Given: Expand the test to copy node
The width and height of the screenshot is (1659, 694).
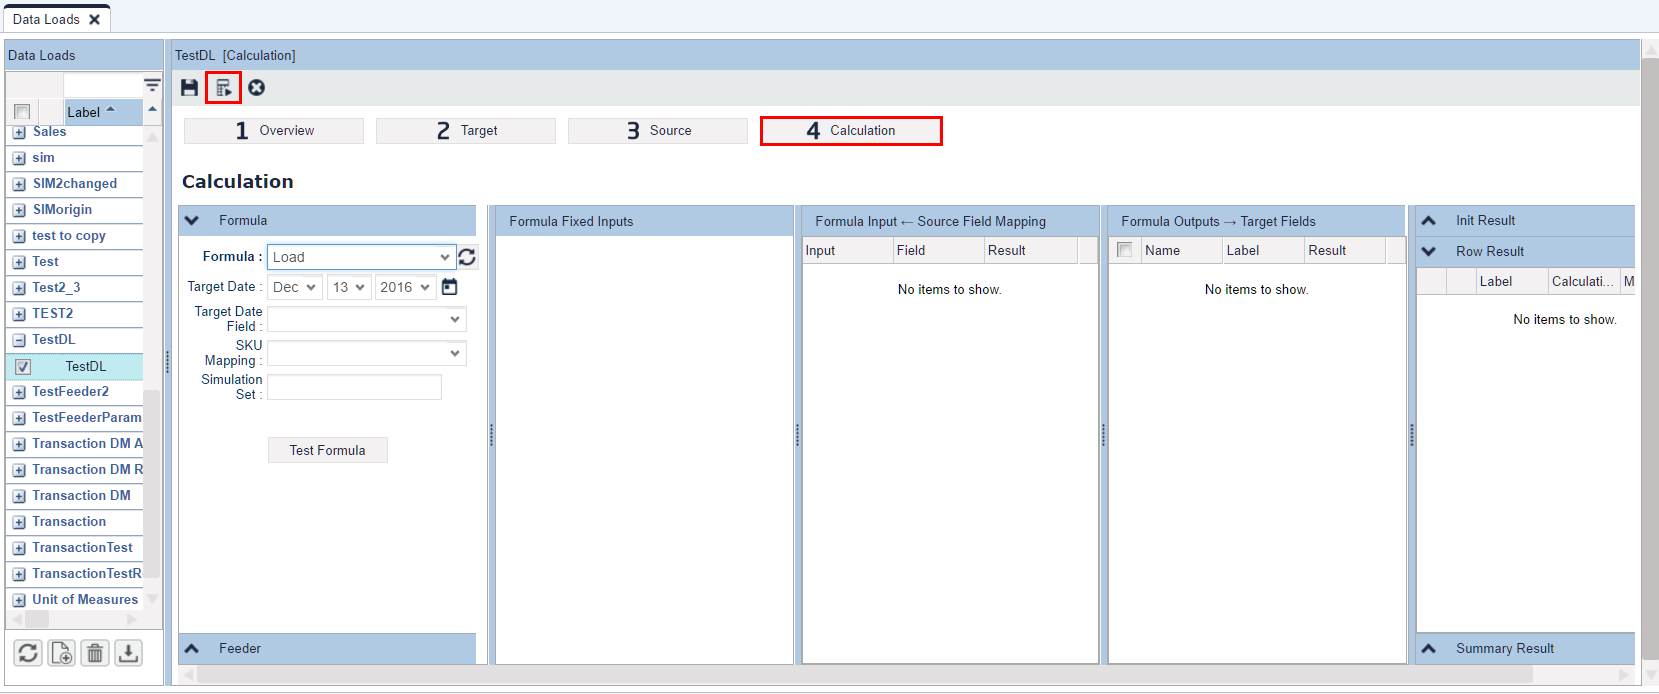Looking at the screenshot, I should point(19,236).
